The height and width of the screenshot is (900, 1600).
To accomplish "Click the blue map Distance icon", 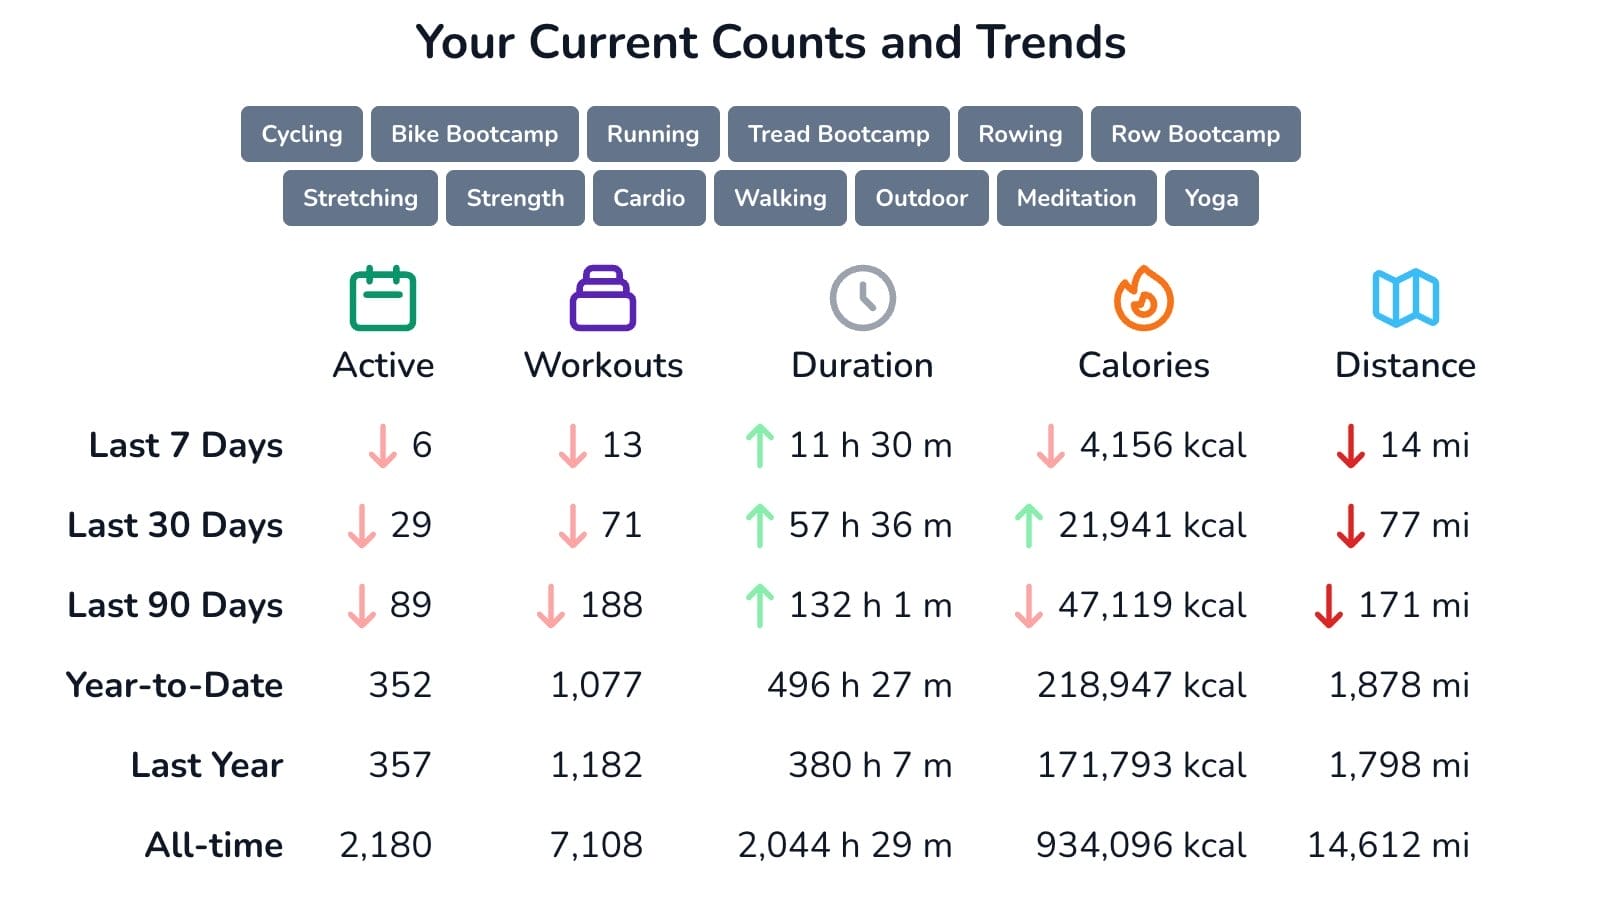I will 1405,298.
